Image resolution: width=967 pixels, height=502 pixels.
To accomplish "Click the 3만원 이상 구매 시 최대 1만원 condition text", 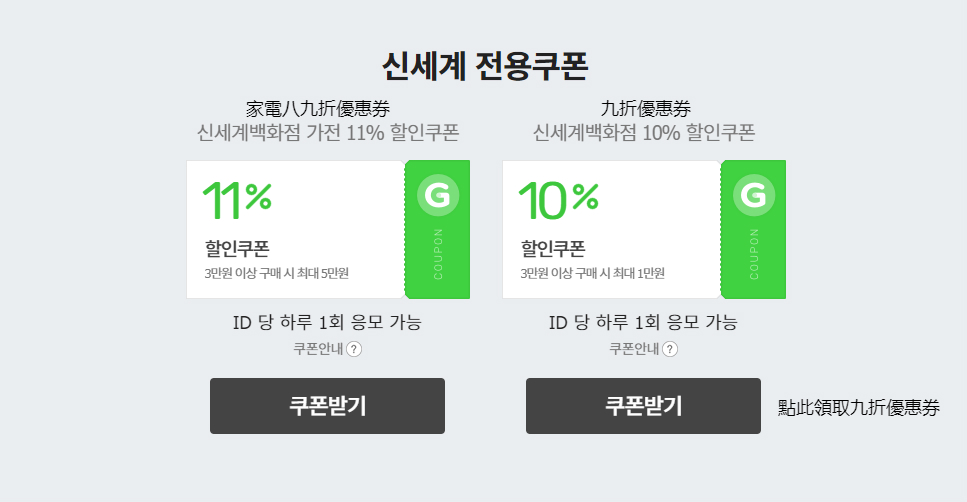I will coord(592,273).
